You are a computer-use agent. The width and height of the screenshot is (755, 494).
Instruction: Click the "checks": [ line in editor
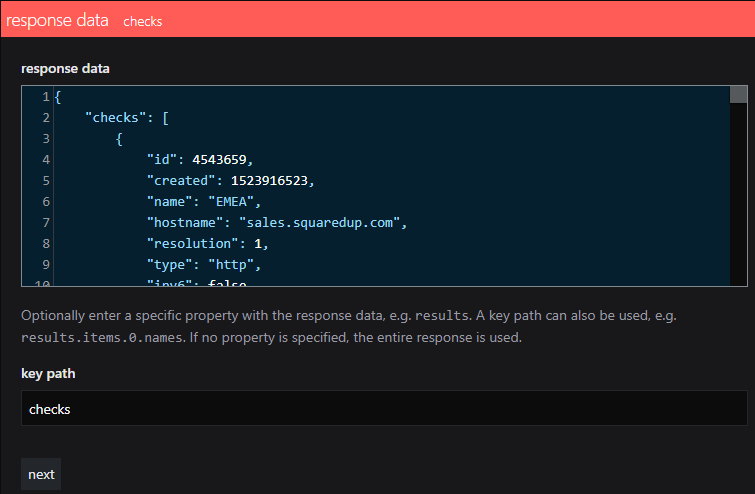(x=127, y=118)
